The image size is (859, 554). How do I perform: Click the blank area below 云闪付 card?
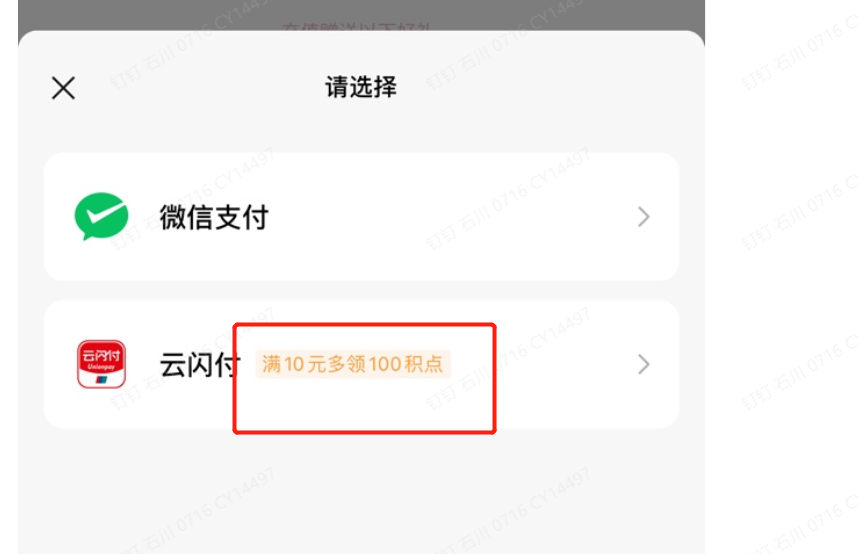[x=362, y=490]
